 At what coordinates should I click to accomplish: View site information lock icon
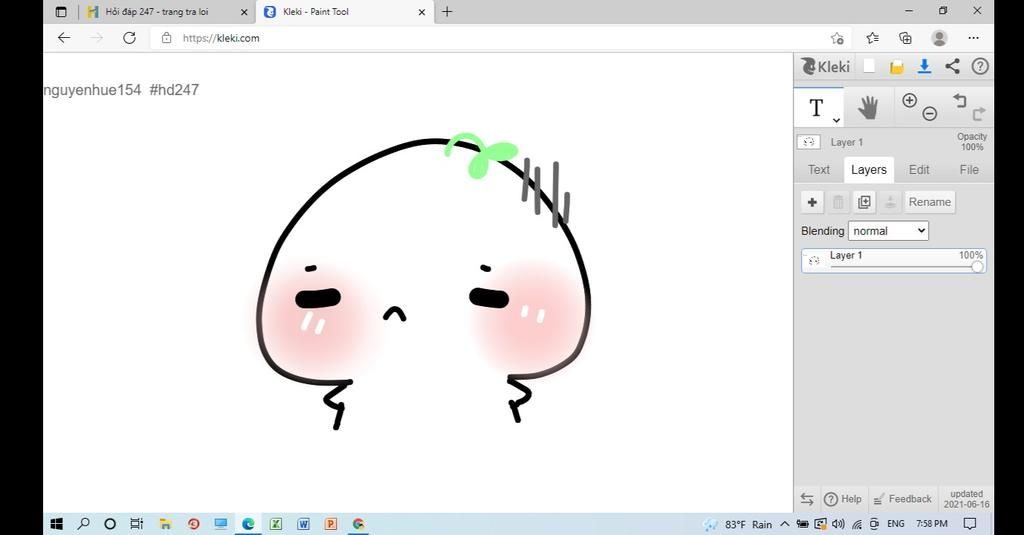(167, 38)
